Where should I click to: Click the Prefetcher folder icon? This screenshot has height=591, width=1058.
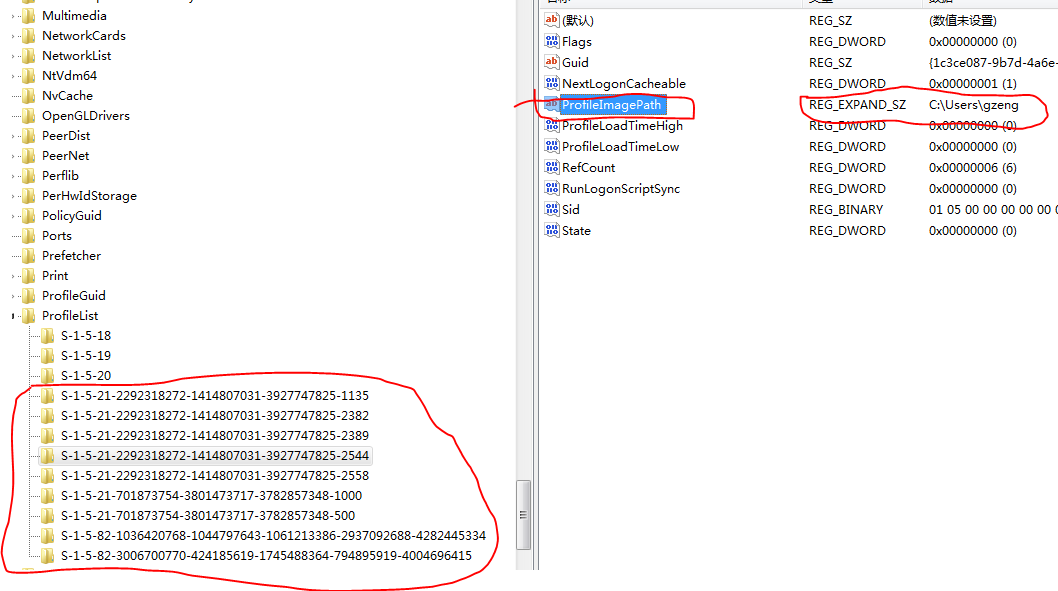[x=29, y=256]
